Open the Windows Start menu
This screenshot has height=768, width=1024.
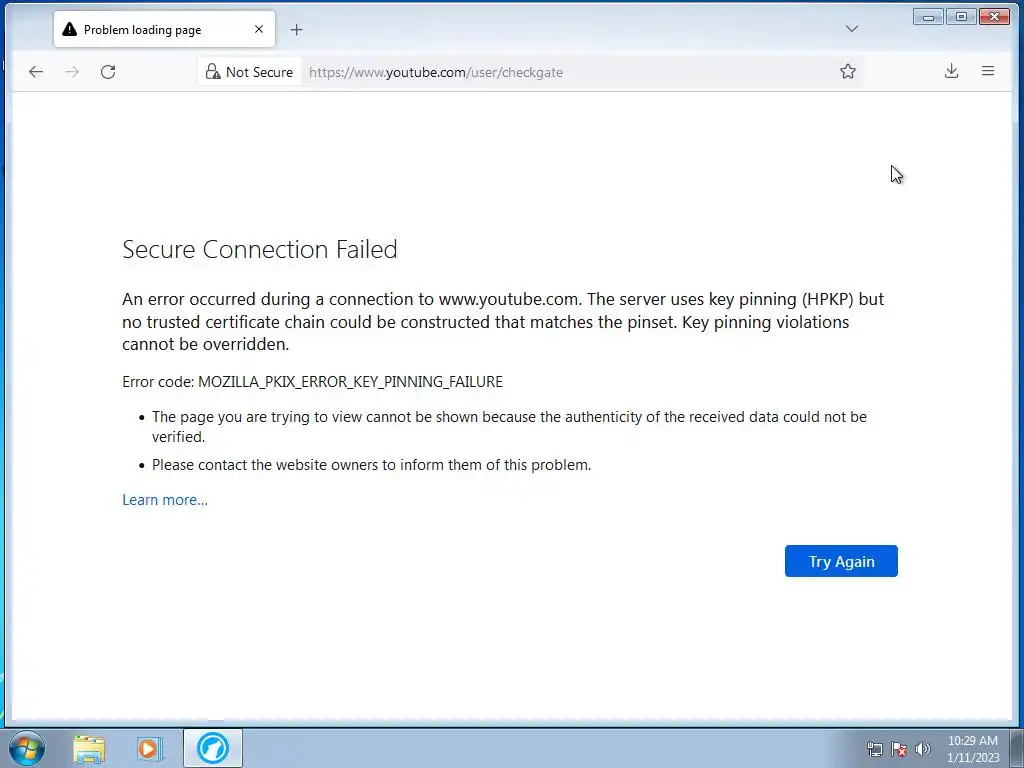coord(27,748)
